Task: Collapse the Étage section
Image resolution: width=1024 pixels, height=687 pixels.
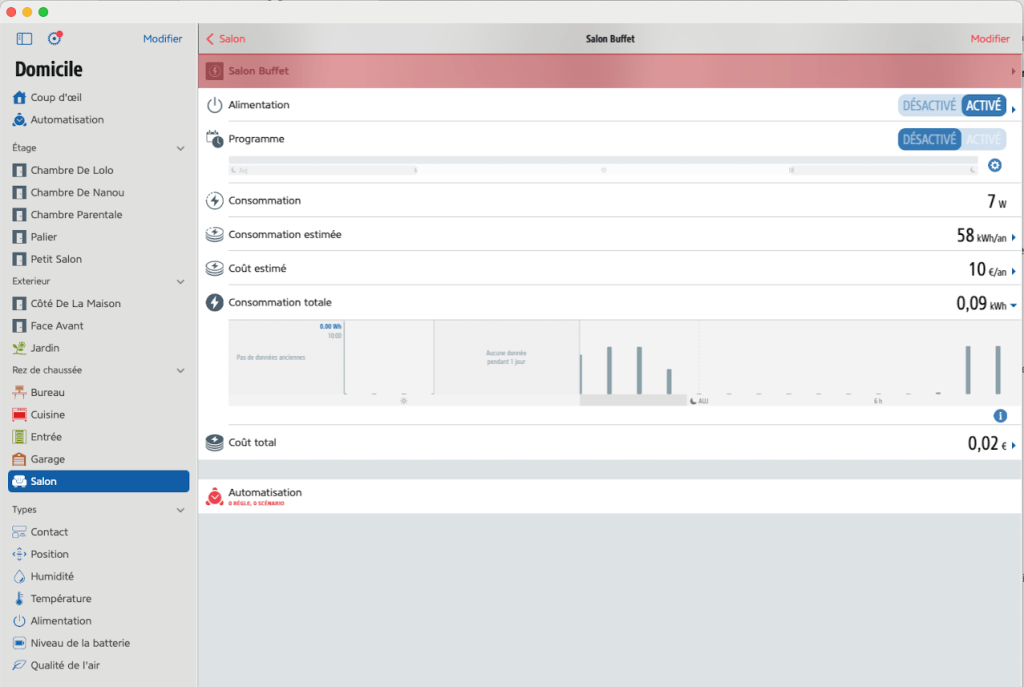Action: click(x=181, y=148)
